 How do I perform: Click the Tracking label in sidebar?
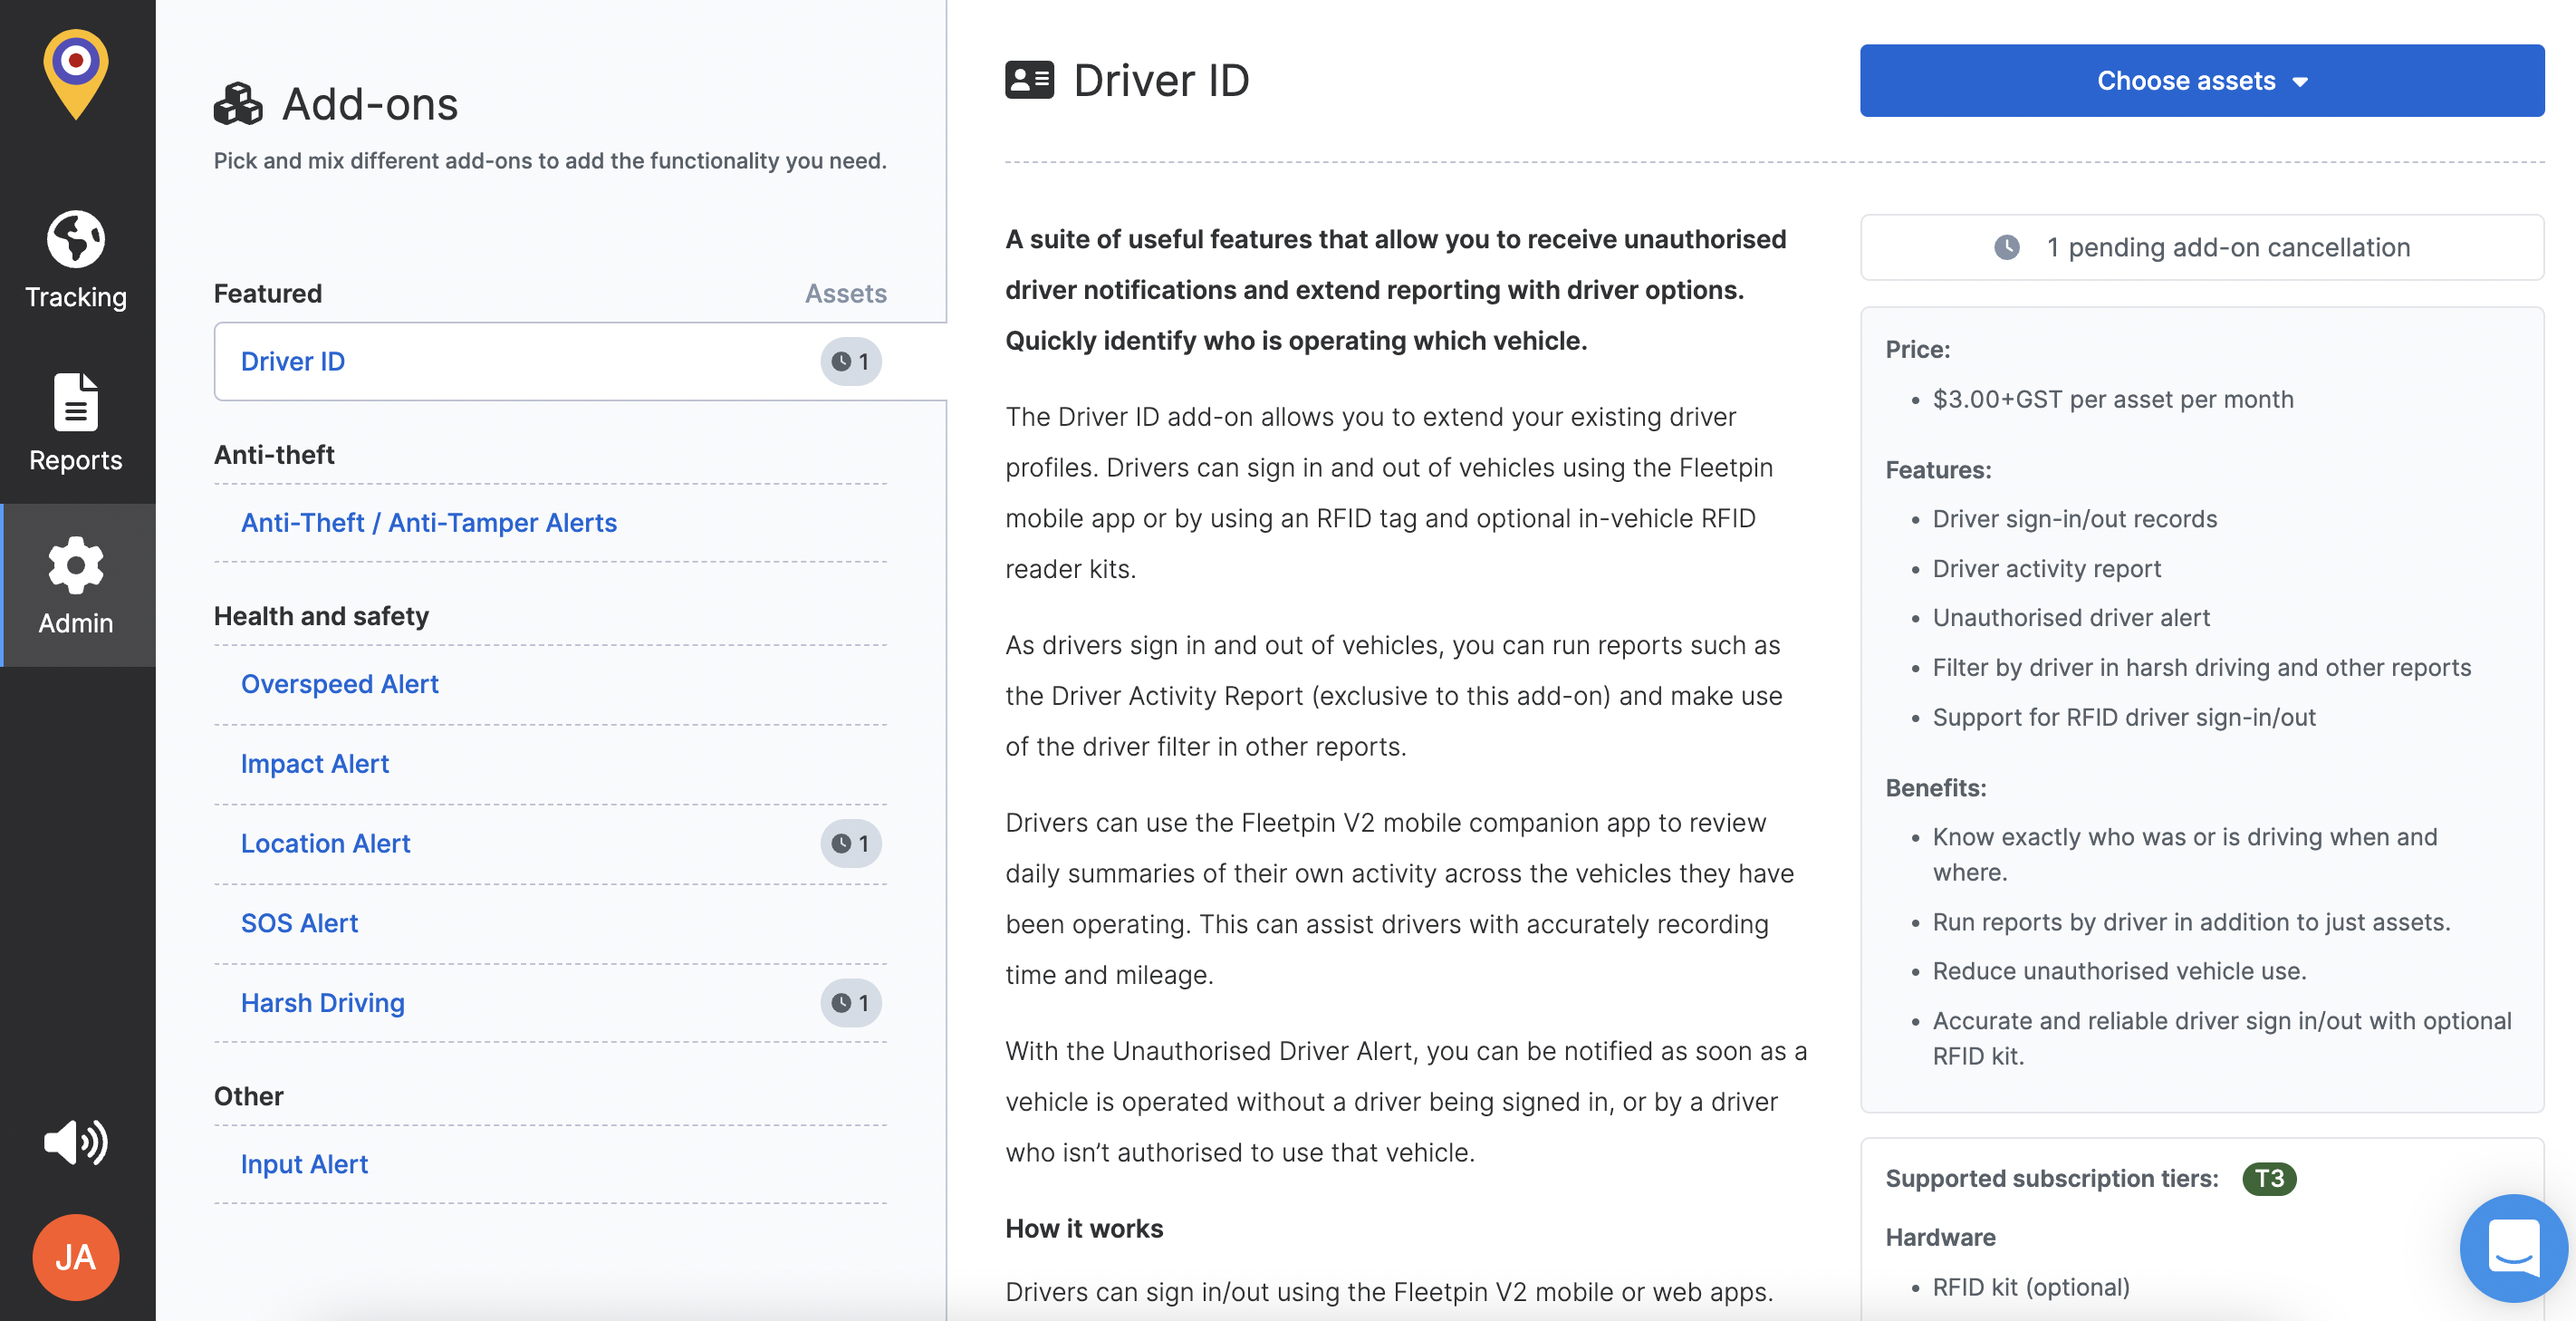76,297
